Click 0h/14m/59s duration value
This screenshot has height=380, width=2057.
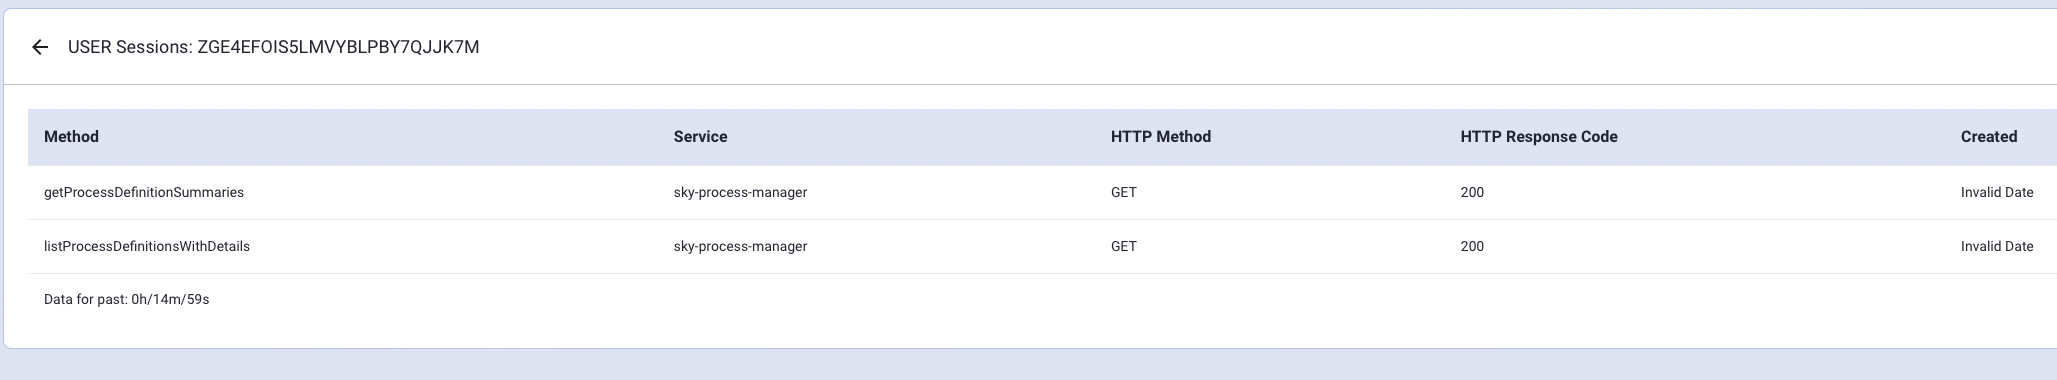point(170,299)
